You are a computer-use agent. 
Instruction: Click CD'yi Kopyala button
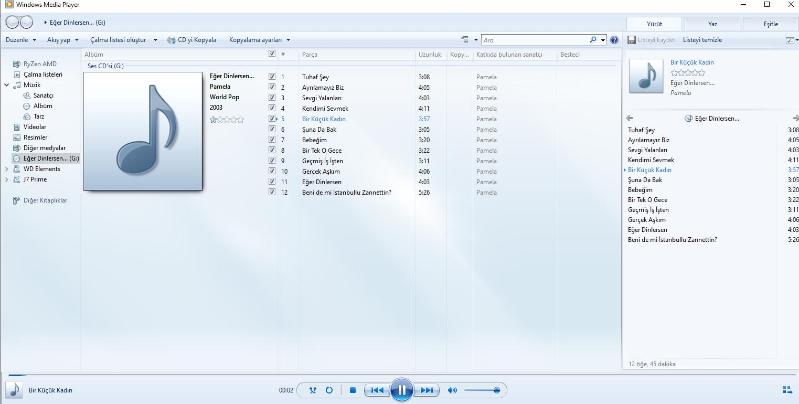click(x=192, y=40)
